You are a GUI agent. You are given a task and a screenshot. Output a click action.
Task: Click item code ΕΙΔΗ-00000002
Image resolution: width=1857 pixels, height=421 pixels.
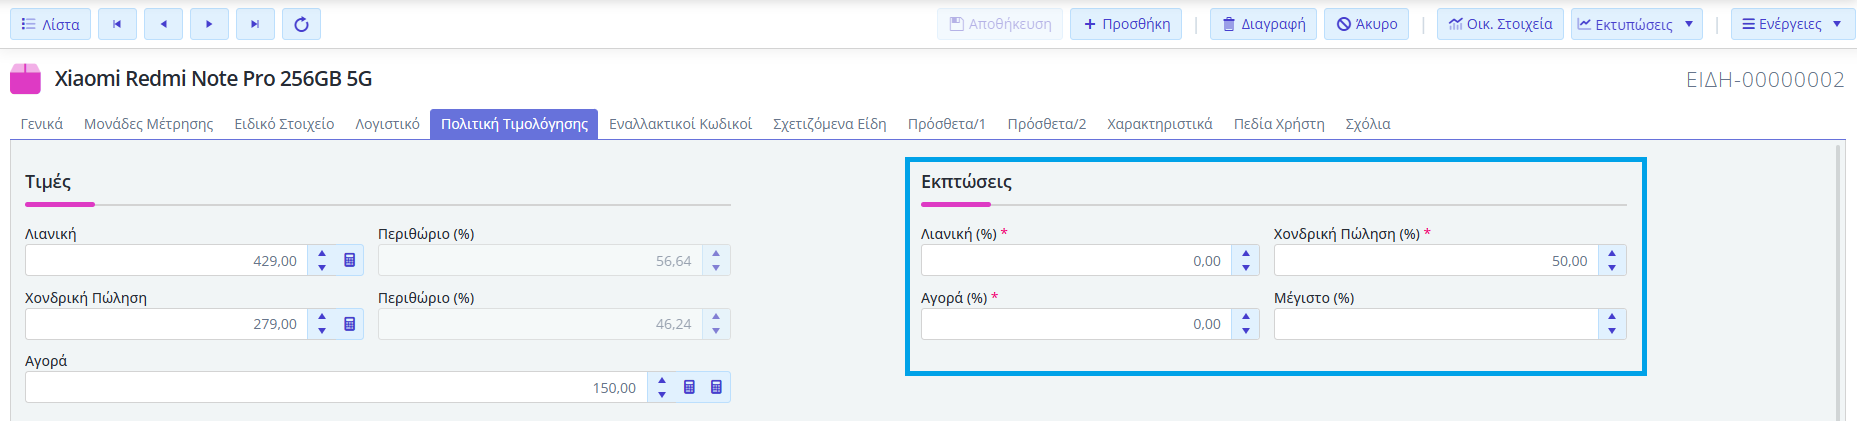(x=1765, y=80)
